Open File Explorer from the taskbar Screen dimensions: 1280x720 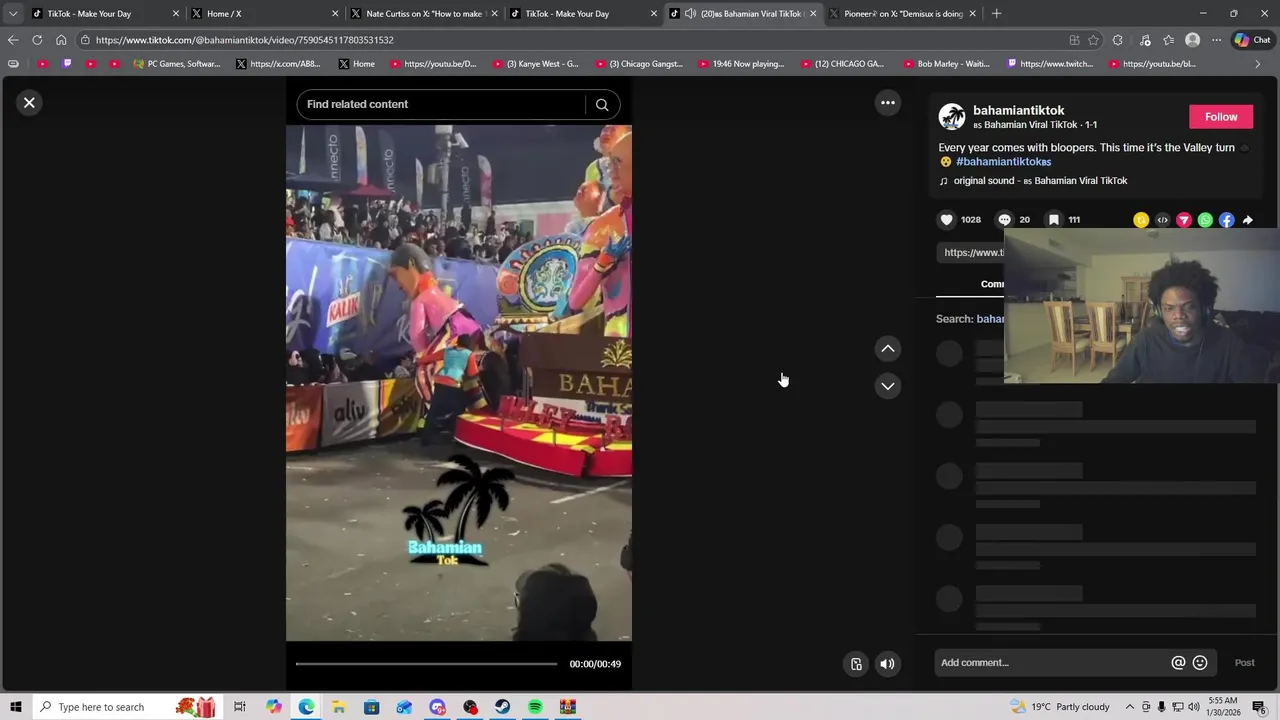pyautogui.click(x=338, y=707)
